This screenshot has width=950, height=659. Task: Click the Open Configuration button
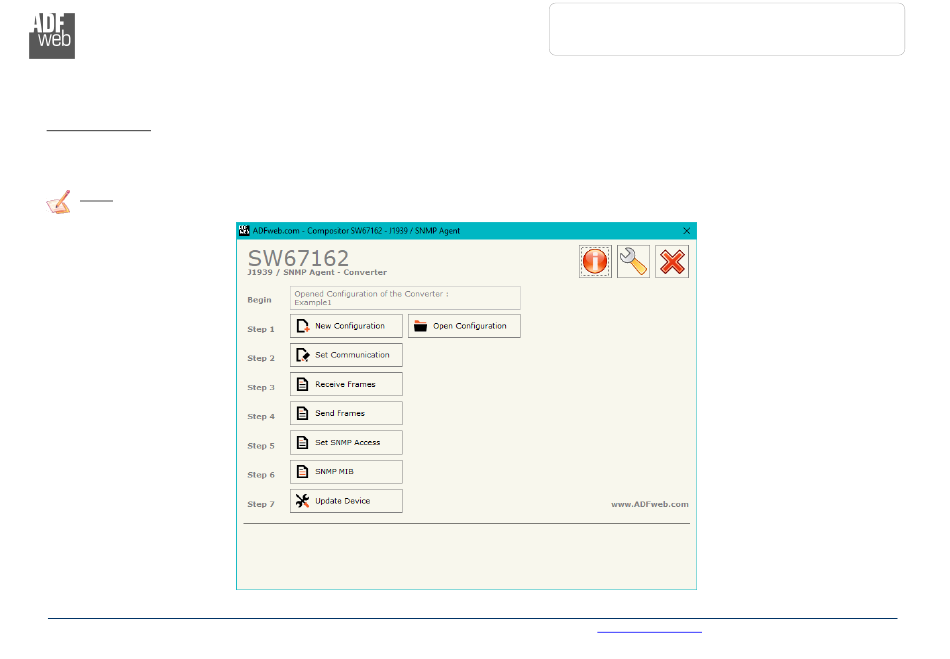point(464,326)
